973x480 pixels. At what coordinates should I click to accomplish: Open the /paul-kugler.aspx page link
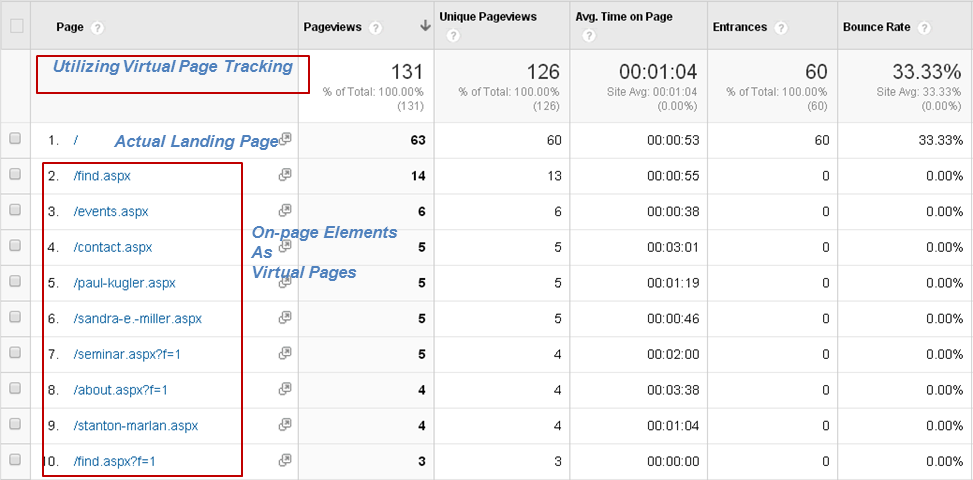tap(124, 283)
